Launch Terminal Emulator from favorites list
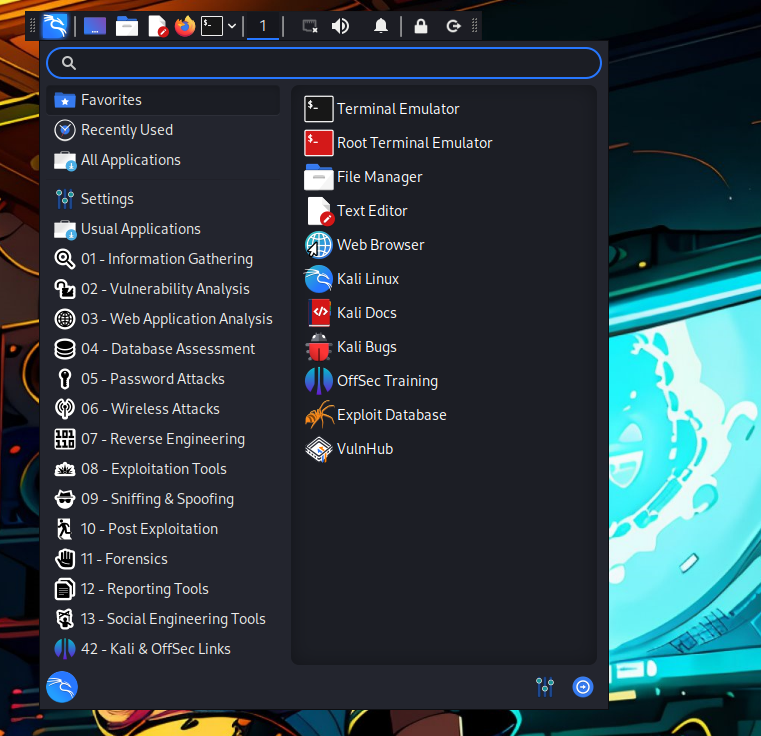This screenshot has width=761, height=736. pos(444,109)
